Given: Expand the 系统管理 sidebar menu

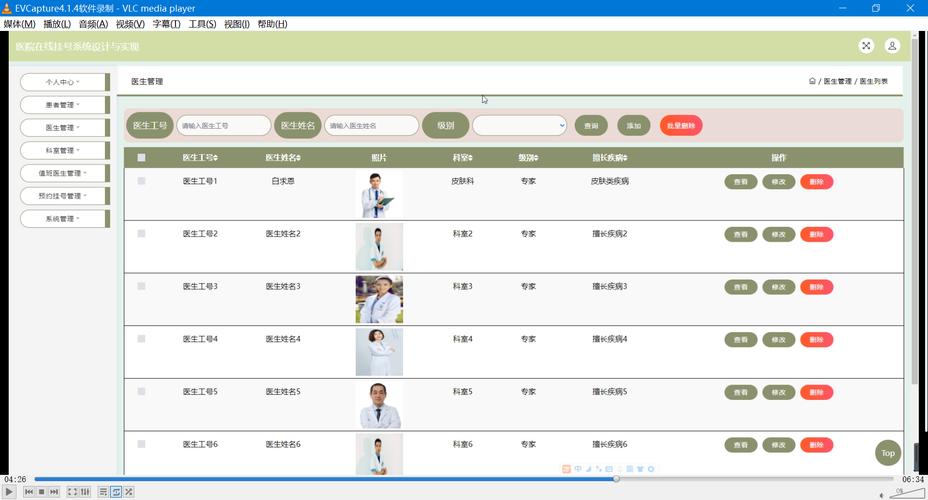Looking at the screenshot, I should (x=65, y=219).
